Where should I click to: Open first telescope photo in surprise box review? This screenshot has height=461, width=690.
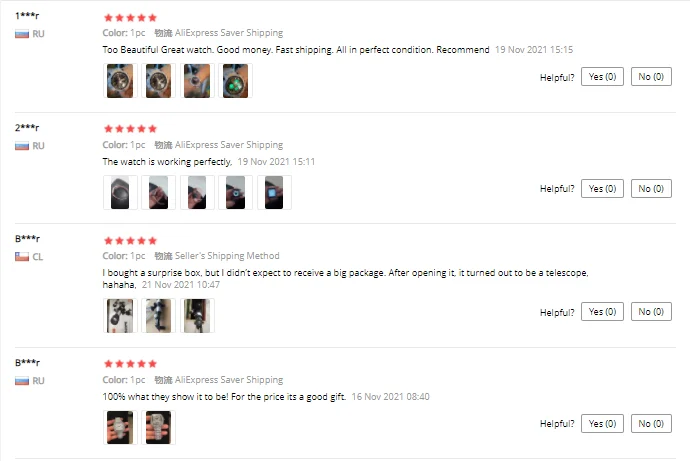tap(120, 316)
